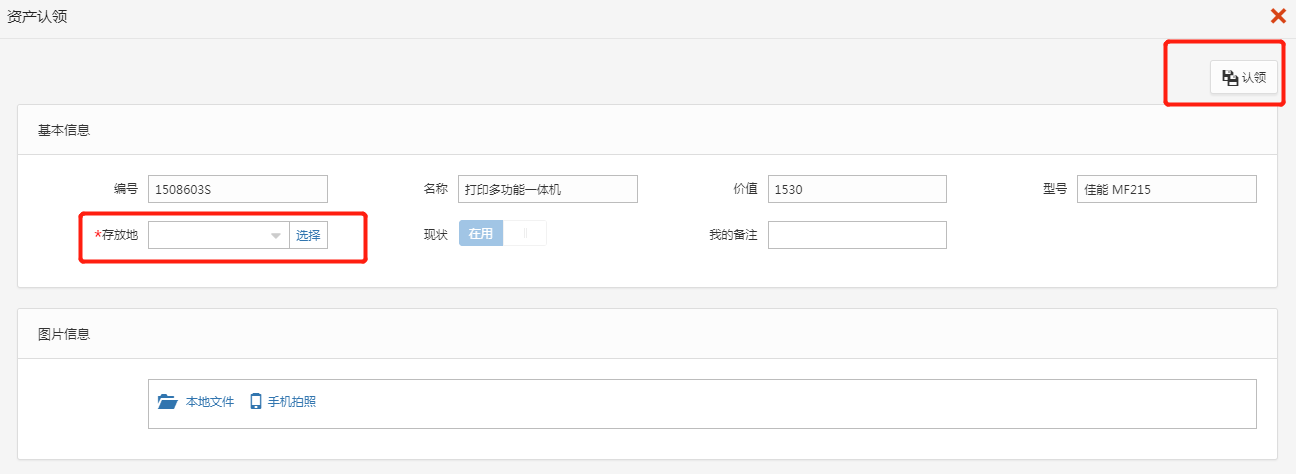
Task: Select the 手机拍照 upload option
Action: (292, 402)
